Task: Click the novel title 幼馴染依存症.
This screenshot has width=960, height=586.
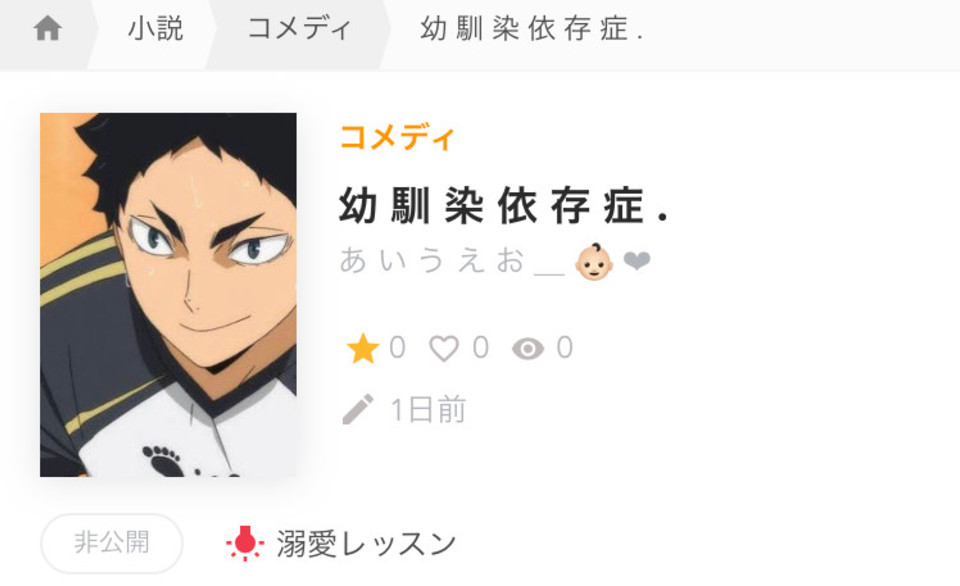Action: point(503,206)
